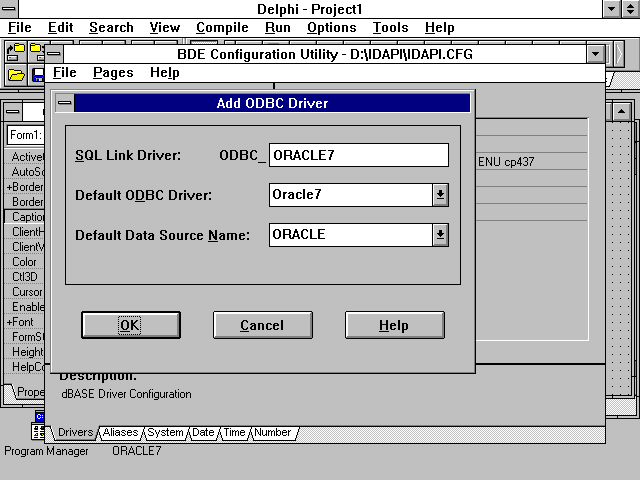Open the BDE Configuration File menu
The image size is (640, 480).
64,73
